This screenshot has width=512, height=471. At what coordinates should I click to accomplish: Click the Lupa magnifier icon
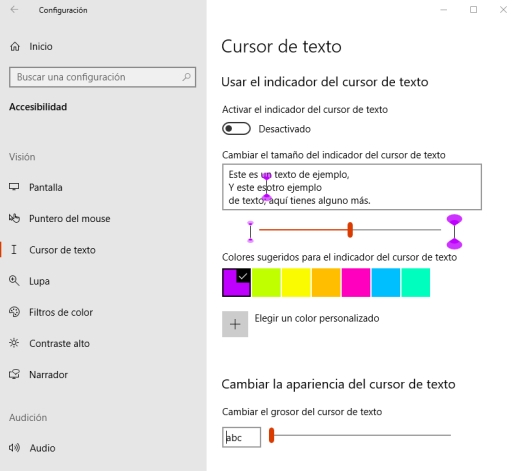point(14,280)
